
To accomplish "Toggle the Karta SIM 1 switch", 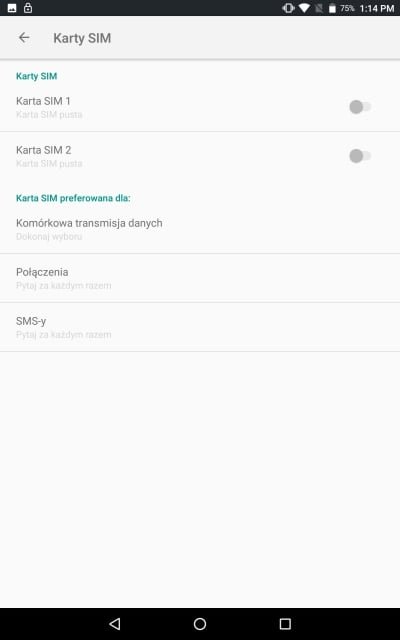I will click(x=360, y=107).
